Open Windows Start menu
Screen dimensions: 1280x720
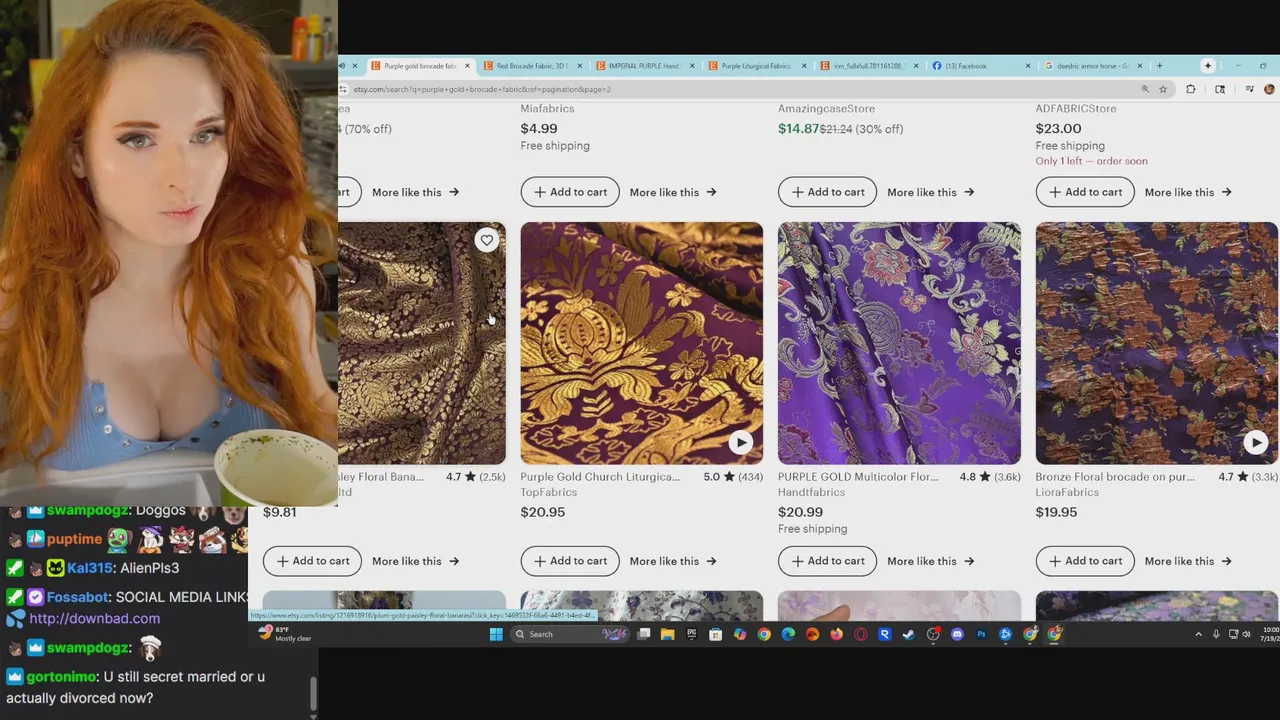(496, 634)
